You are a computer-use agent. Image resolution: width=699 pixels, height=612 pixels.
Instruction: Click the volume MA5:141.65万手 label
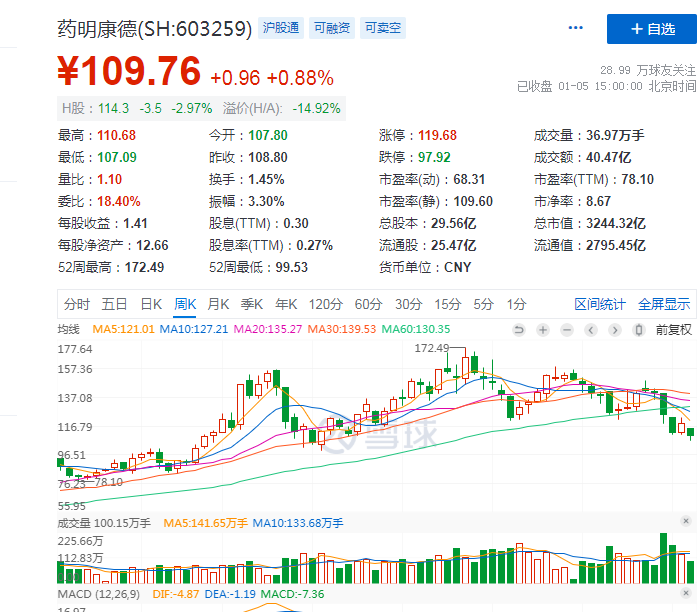pyautogui.click(x=205, y=523)
